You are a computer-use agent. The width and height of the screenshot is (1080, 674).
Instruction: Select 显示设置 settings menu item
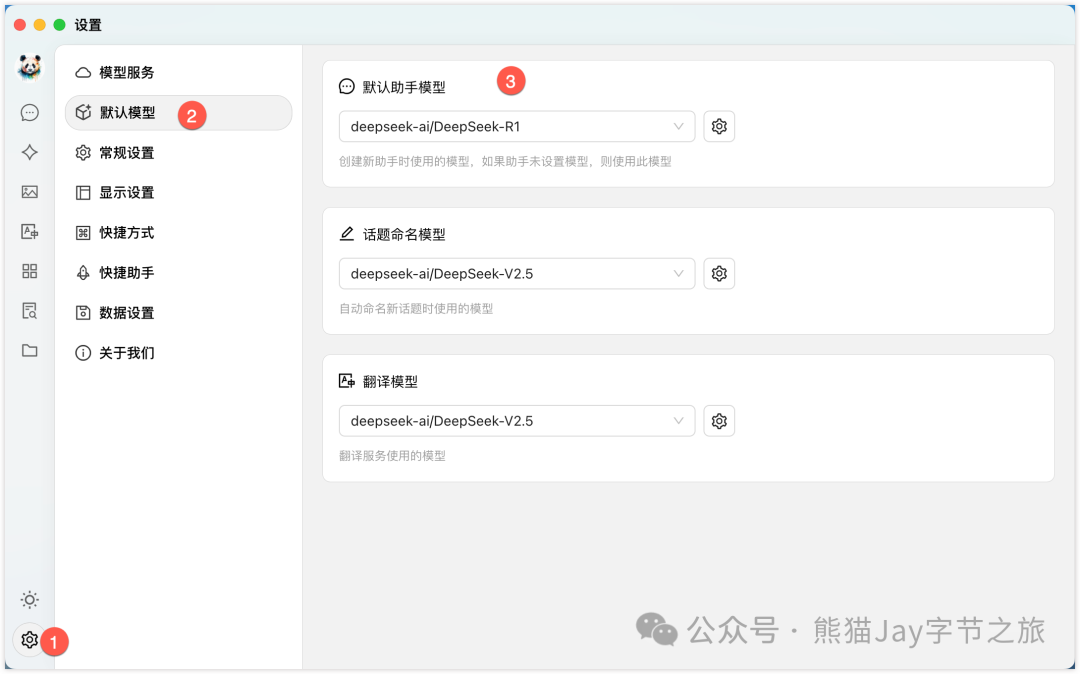tap(178, 193)
